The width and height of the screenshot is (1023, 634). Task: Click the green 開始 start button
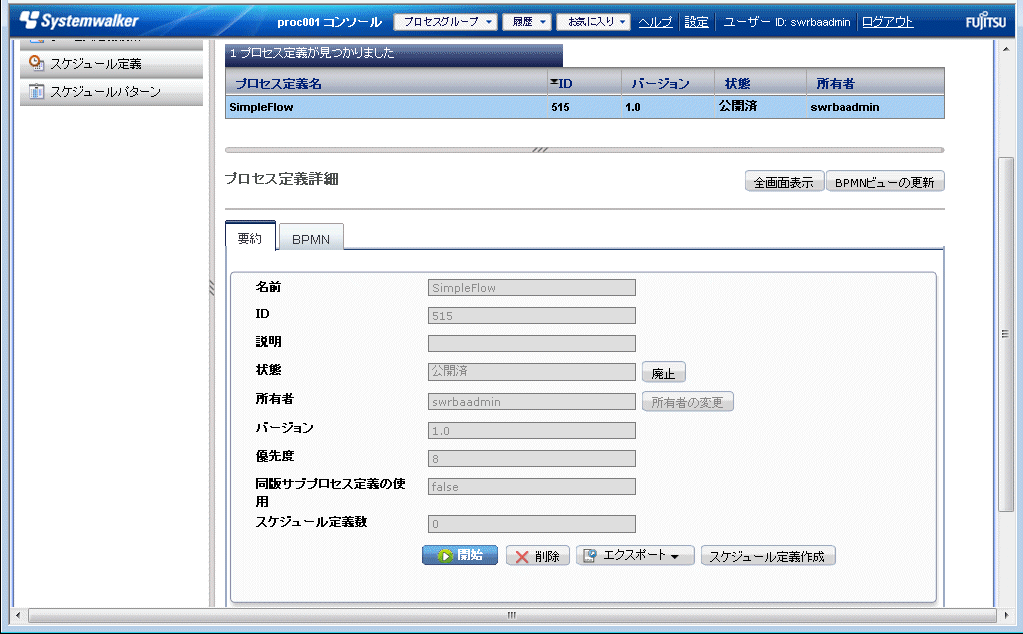[460, 556]
